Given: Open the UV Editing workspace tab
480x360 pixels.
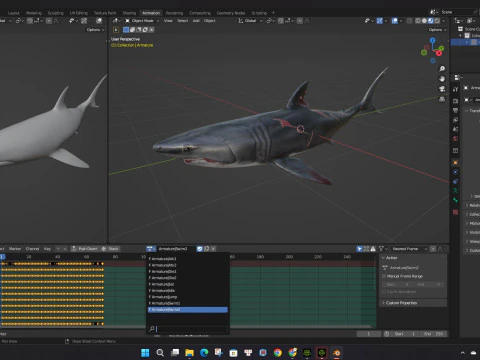Looking at the screenshot, I should 79,13.
